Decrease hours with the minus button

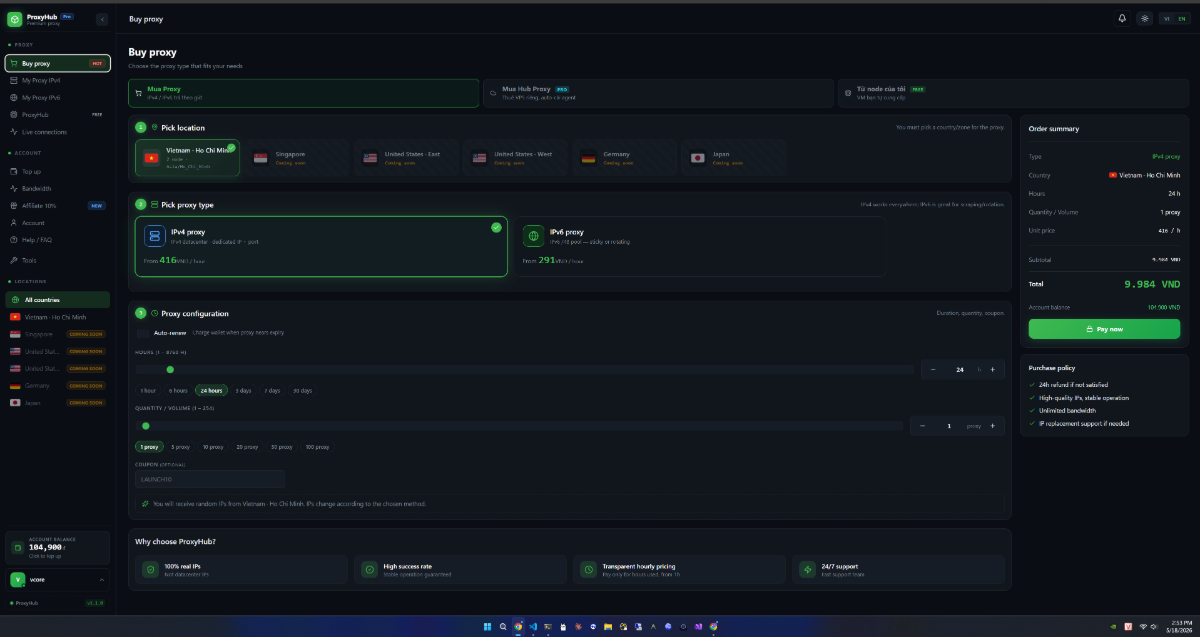point(933,370)
